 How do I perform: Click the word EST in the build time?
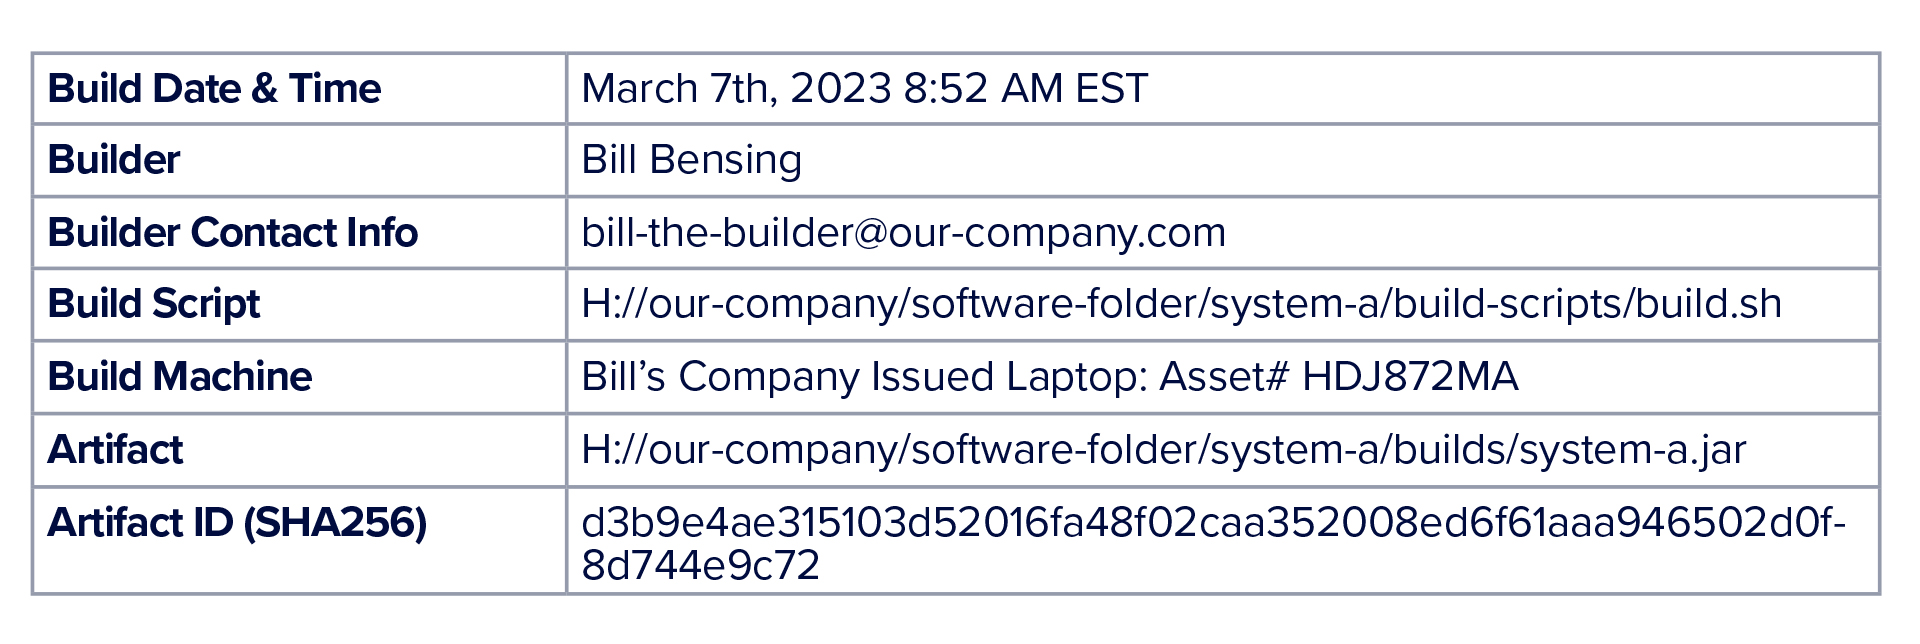click(1111, 89)
